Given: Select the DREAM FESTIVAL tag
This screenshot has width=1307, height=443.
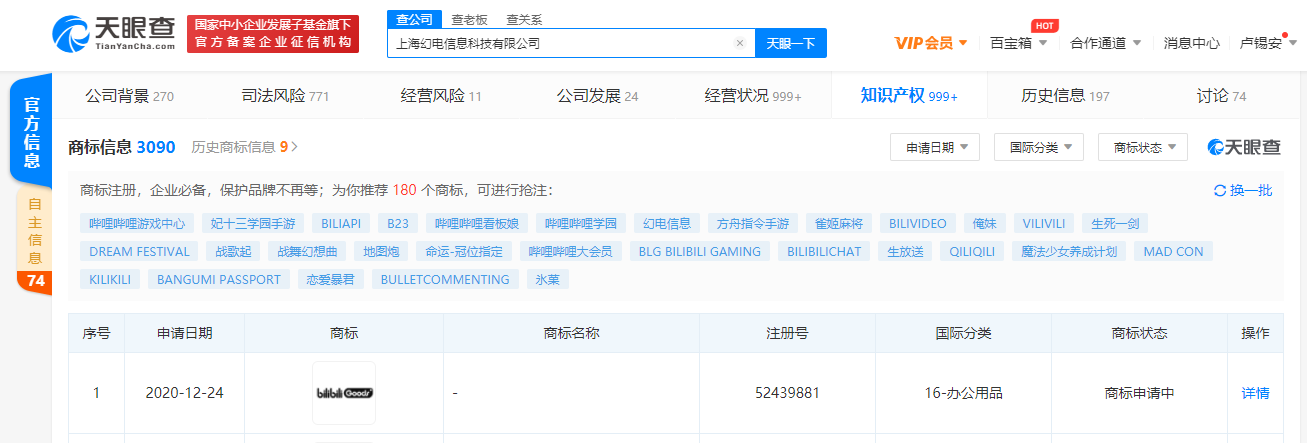Looking at the screenshot, I should pos(139,251).
